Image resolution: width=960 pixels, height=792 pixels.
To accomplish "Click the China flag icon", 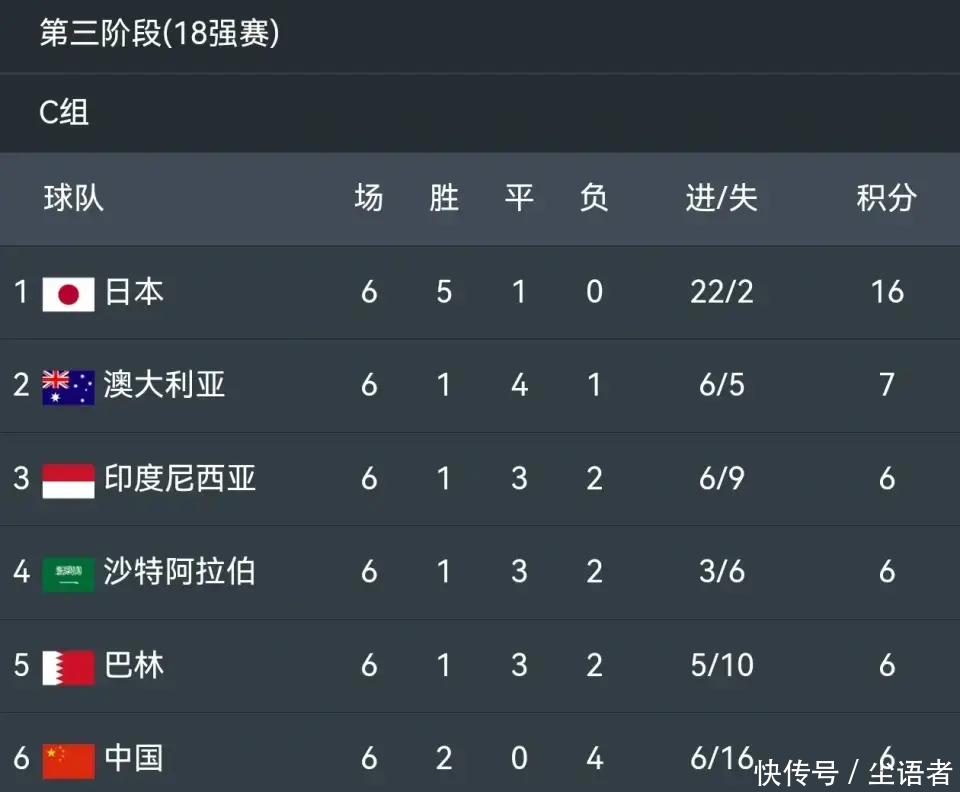I will tap(68, 760).
